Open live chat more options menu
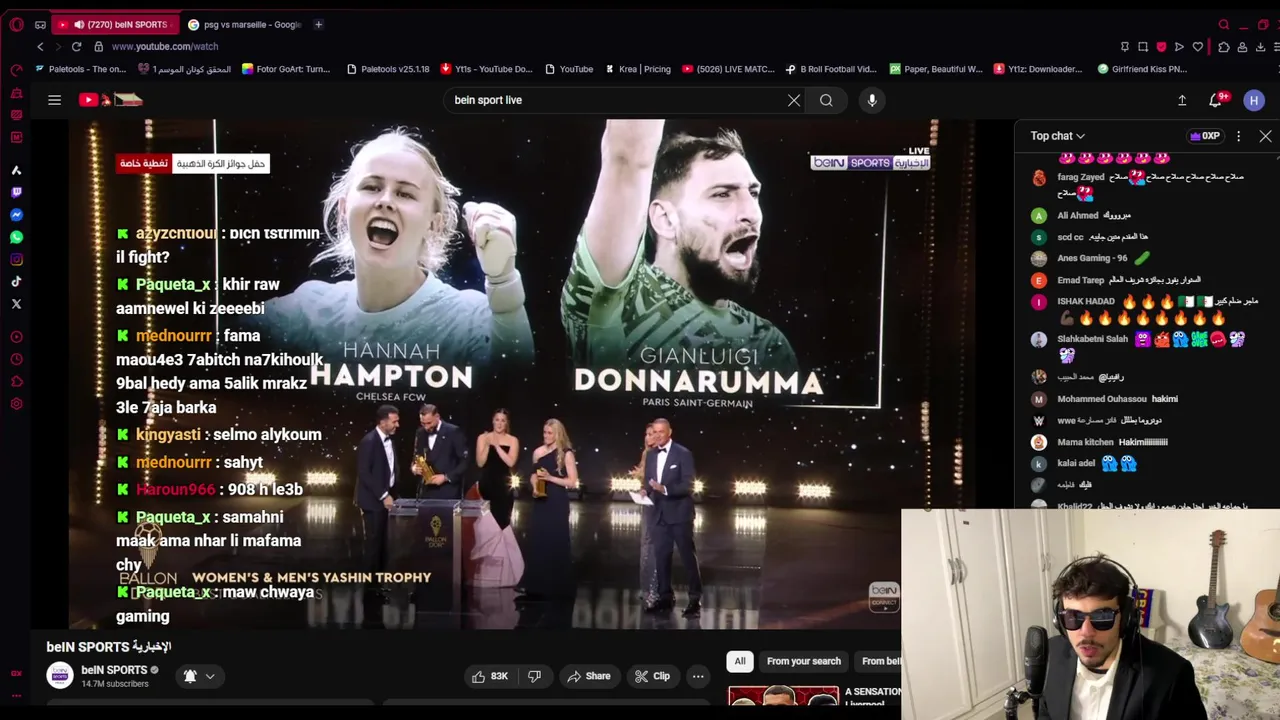Screen dimensions: 1280x720 pyautogui.click(x=1238, y=136)
